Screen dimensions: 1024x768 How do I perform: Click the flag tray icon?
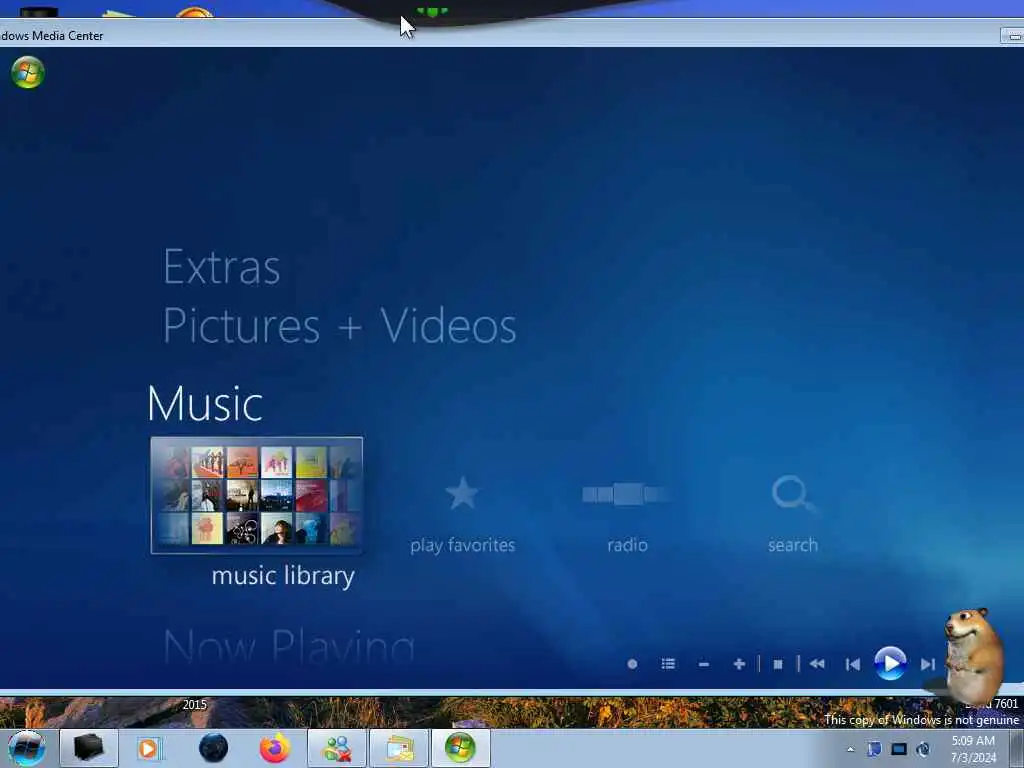[874, 749]
